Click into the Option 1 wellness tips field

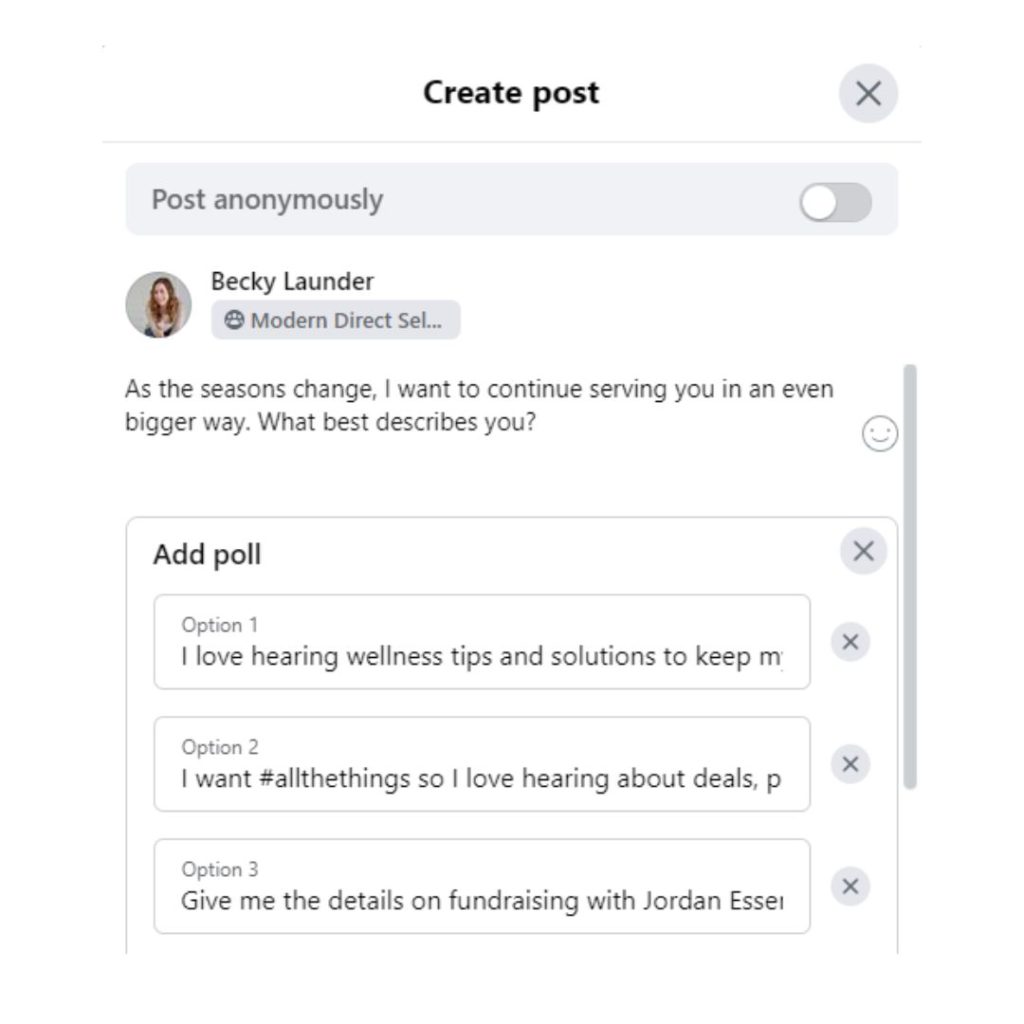tap(481, 657)
